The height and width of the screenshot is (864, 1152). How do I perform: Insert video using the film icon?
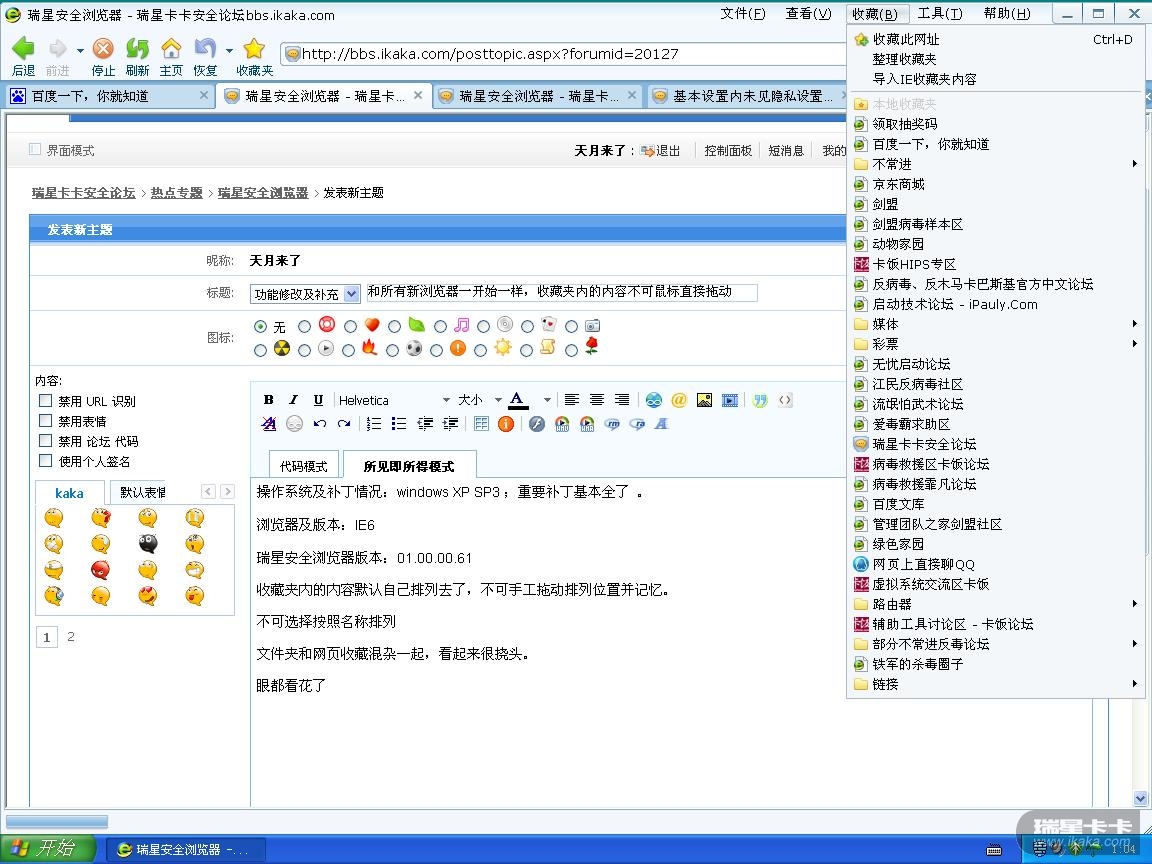pyautogui.click(x=730, y=400)
